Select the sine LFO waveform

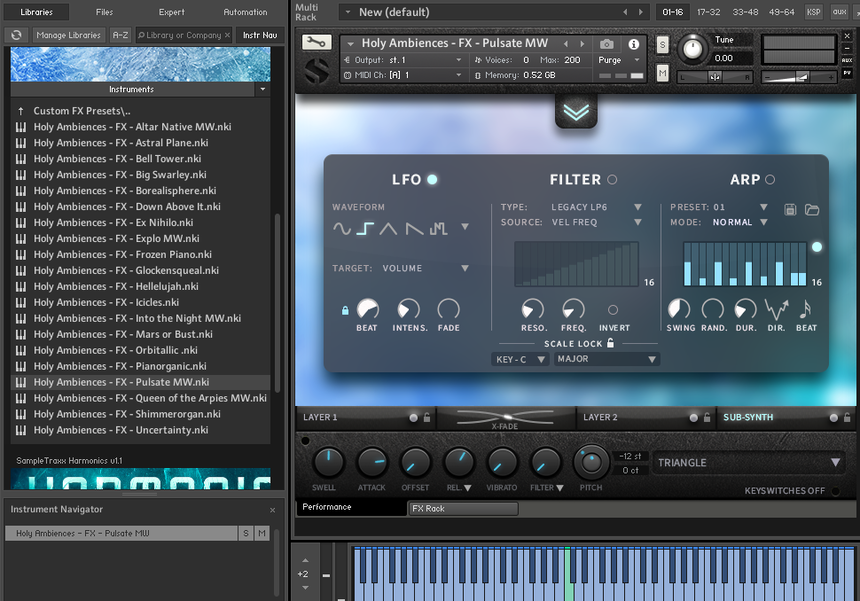pyautogui.click(x=342, y=228)
